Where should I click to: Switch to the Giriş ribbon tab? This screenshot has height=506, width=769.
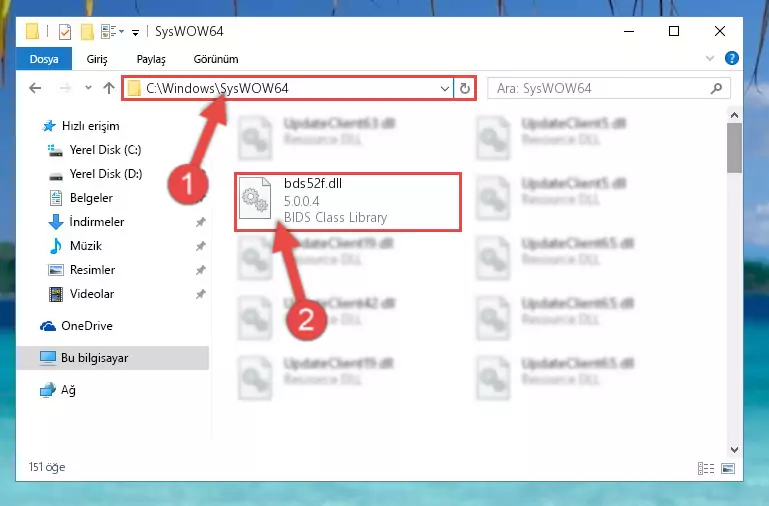click(x=97, y=59)
